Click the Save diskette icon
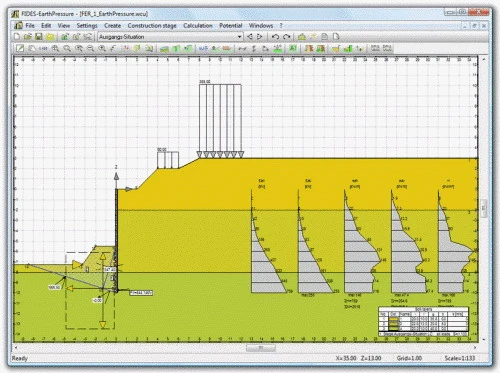 click(39, 37)
